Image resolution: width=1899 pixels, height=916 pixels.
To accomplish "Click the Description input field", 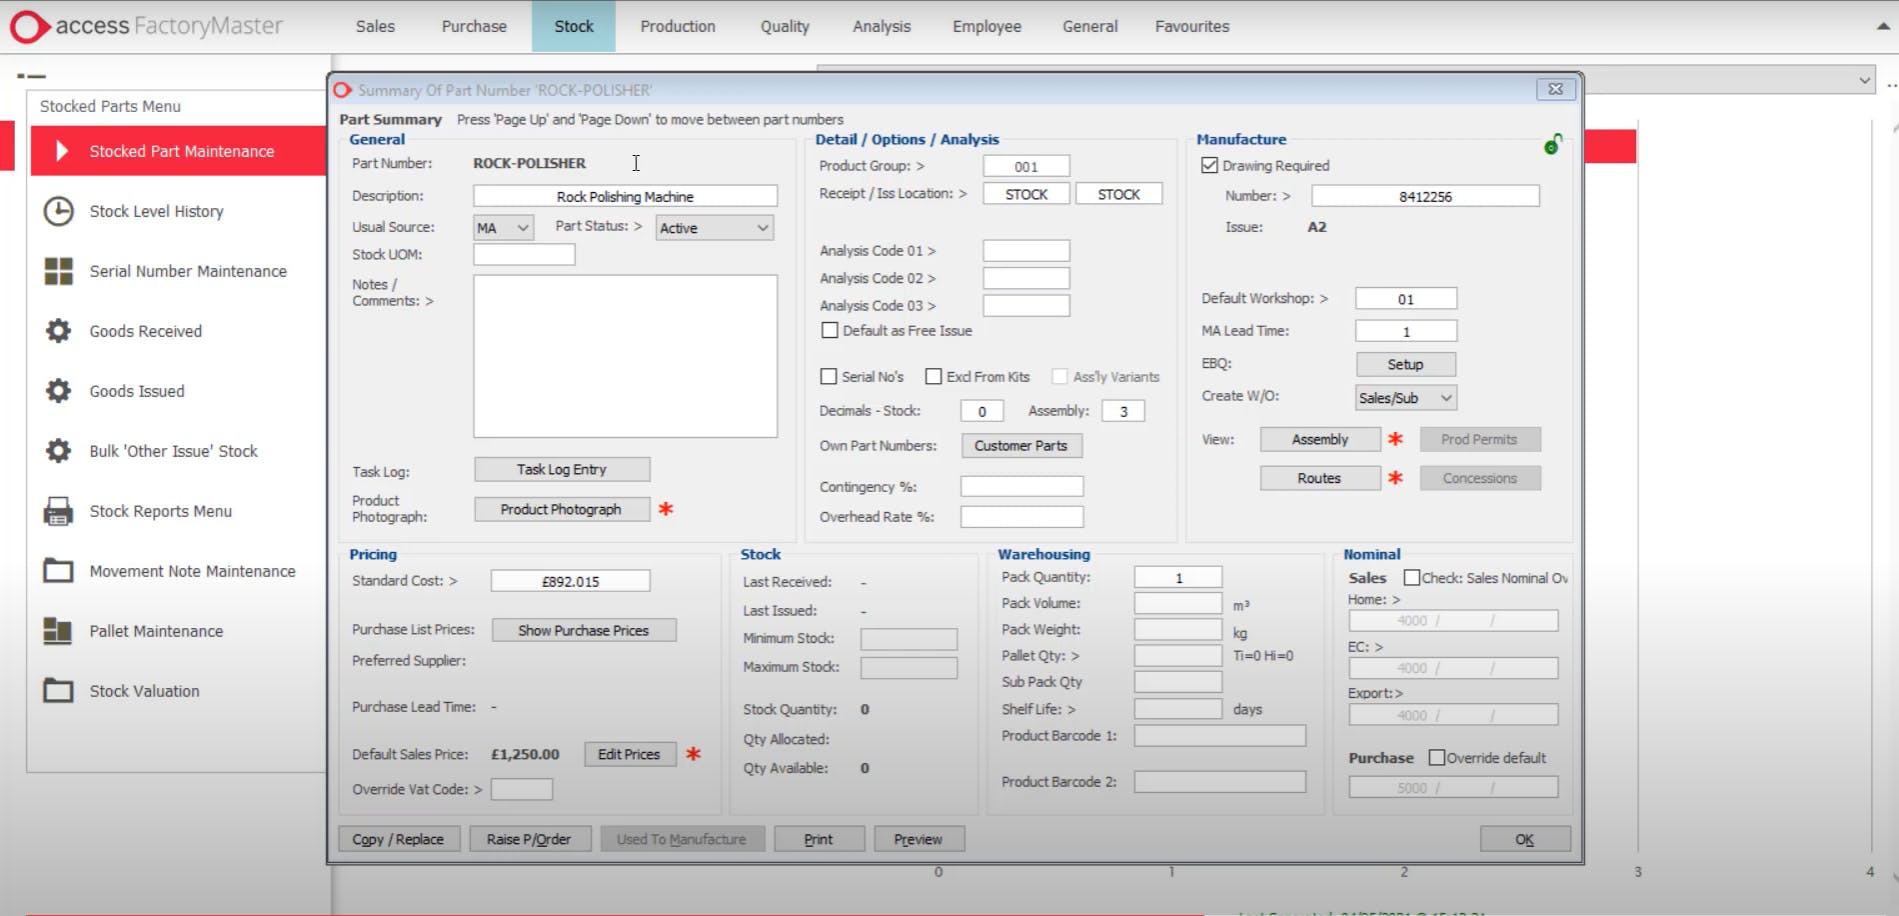I will pos(625,196).
